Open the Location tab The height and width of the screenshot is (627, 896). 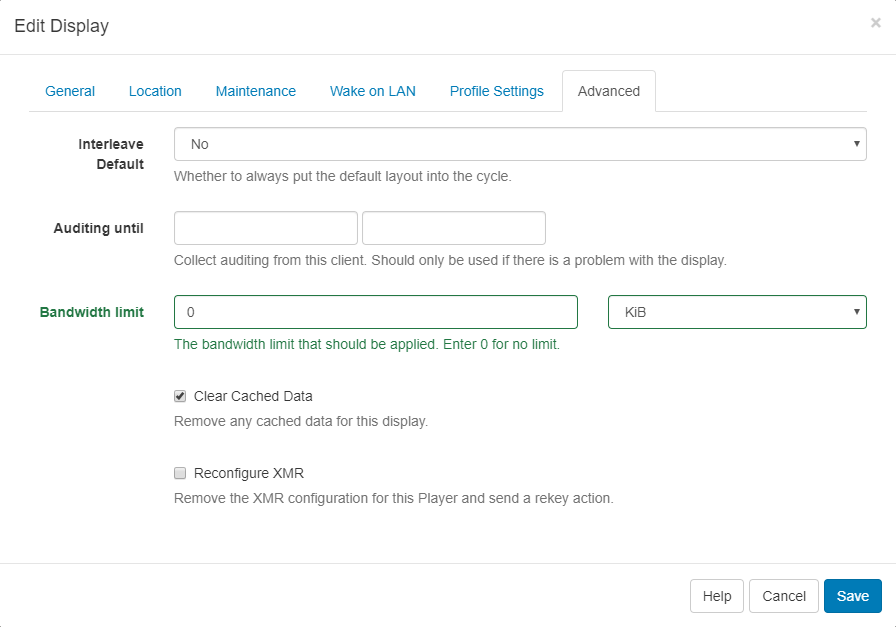[x=155, y=91]
